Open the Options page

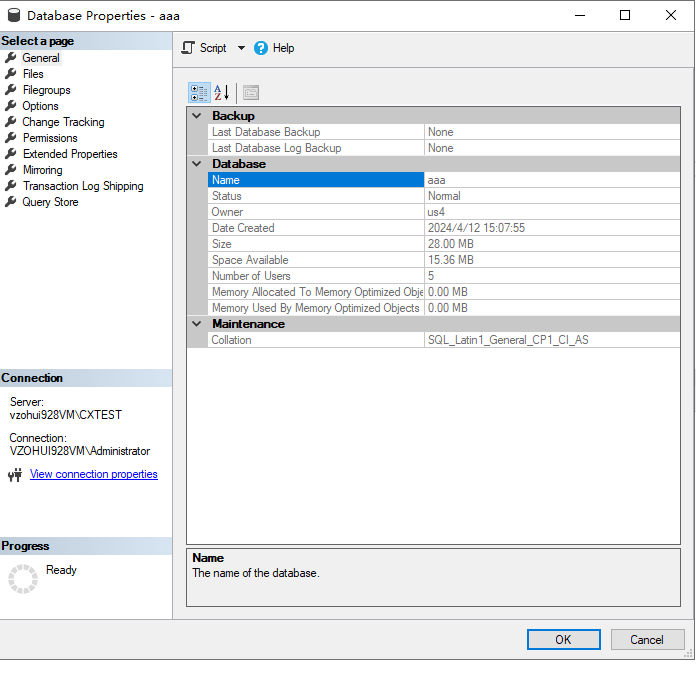[x=40, y=106]
